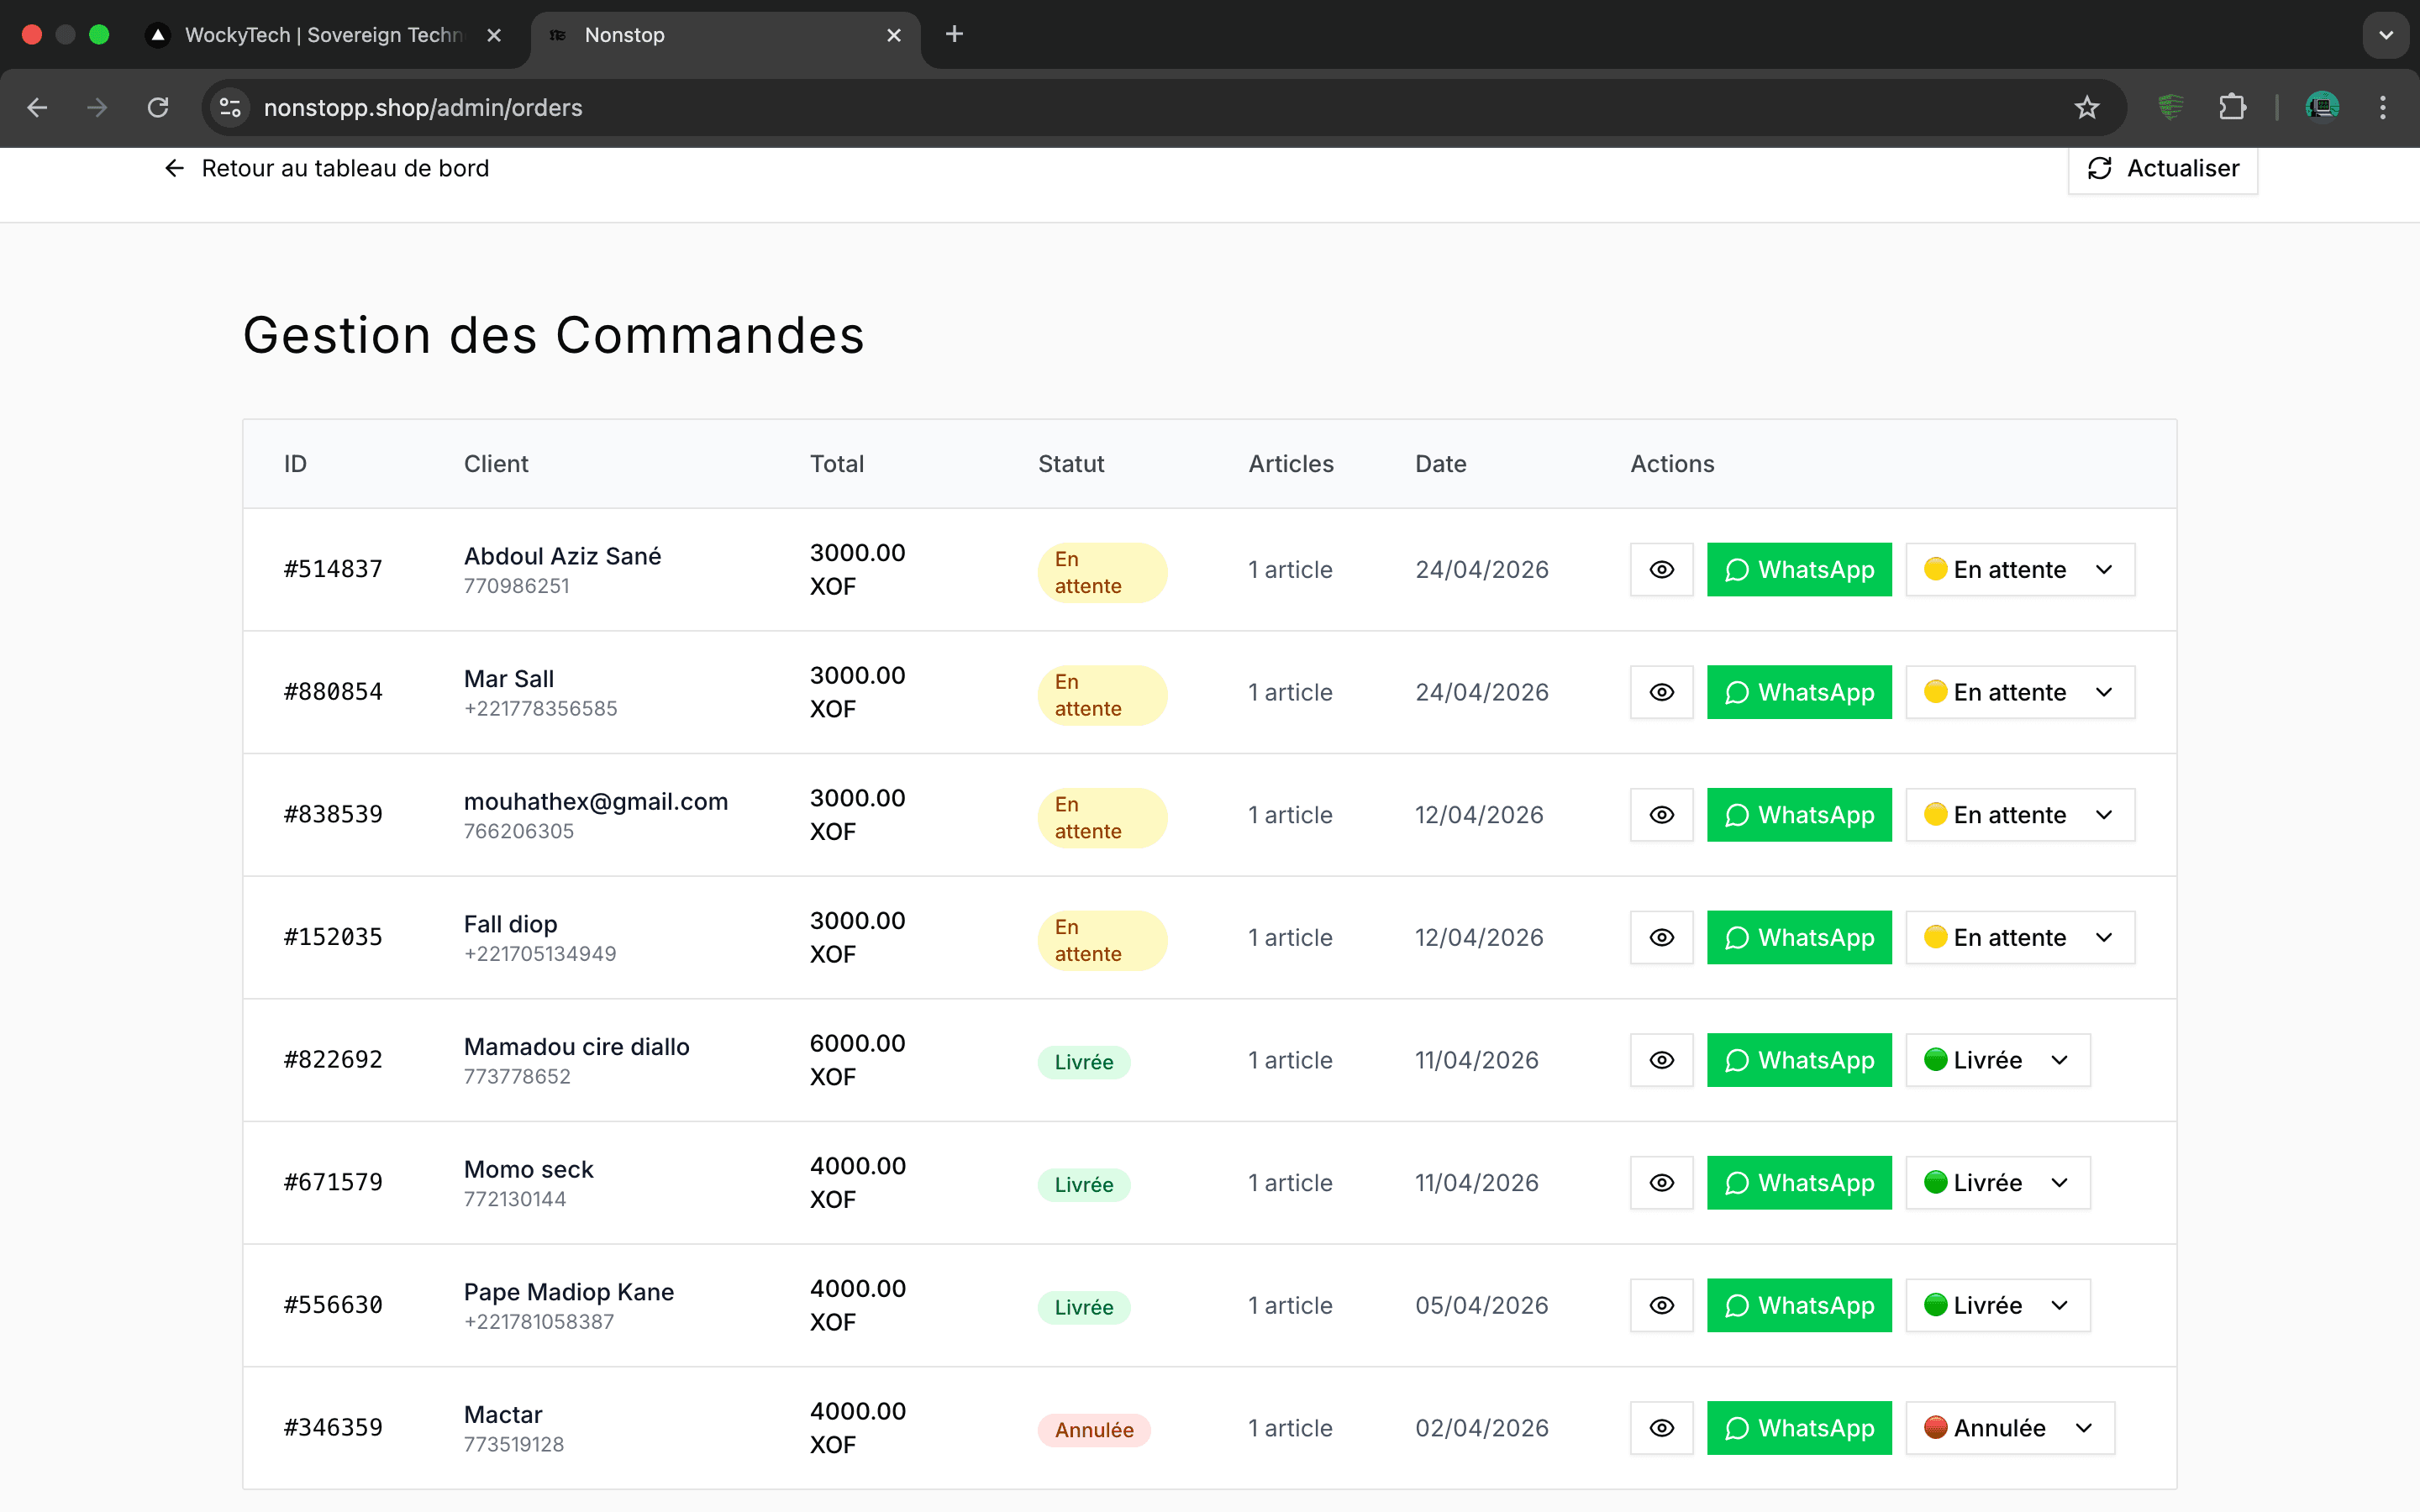Message mouhathex@gmail.com client on WhatsApp
Screen dimensions: 2420x1512
tap(1799, 815)
